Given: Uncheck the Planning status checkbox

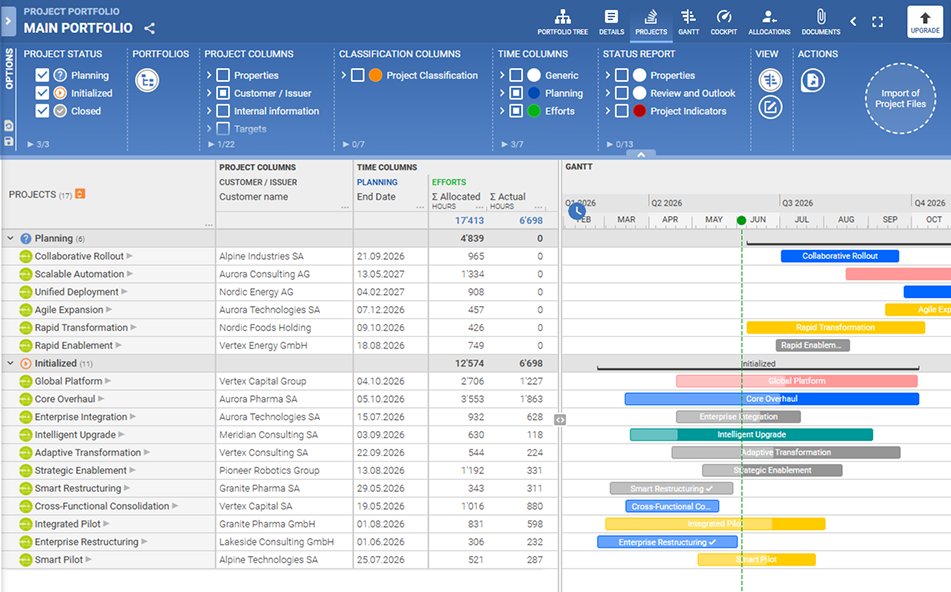Looking at the screenshot, I should click(42, 75).
